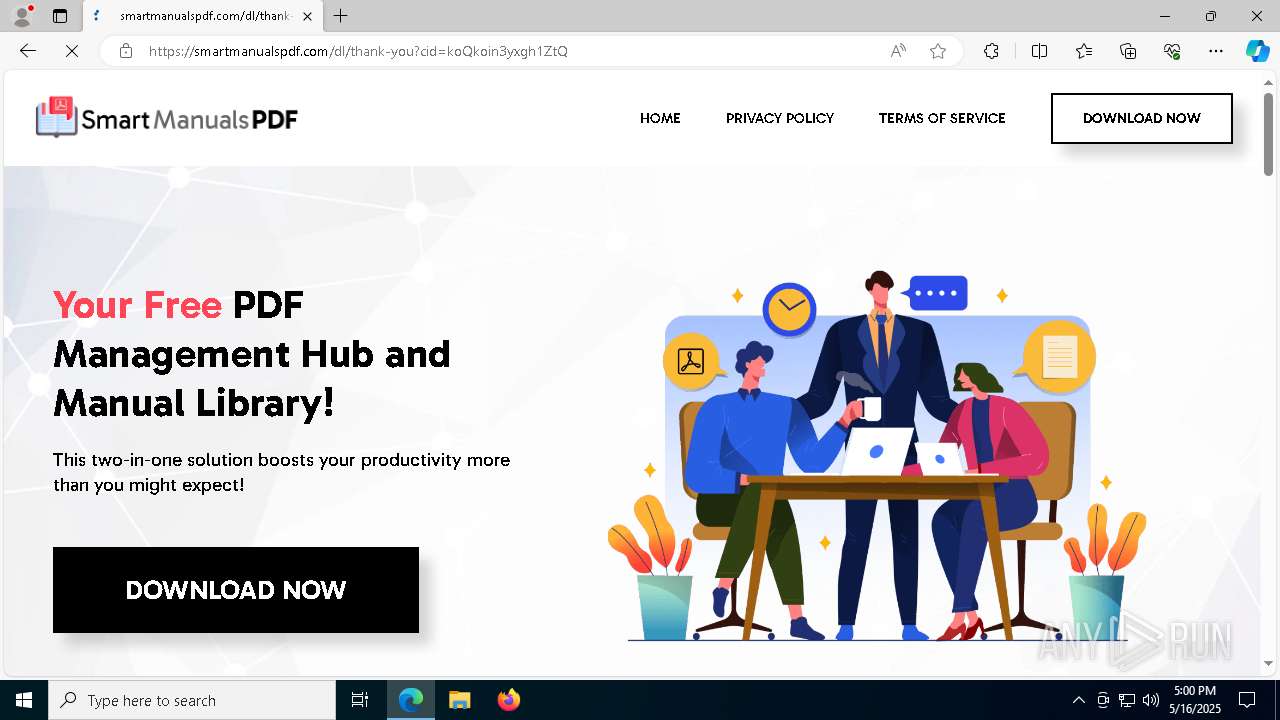This screenshot has height=720, width=1280.
Task: Open the Favorites list icon
Action: [1084, 51]
